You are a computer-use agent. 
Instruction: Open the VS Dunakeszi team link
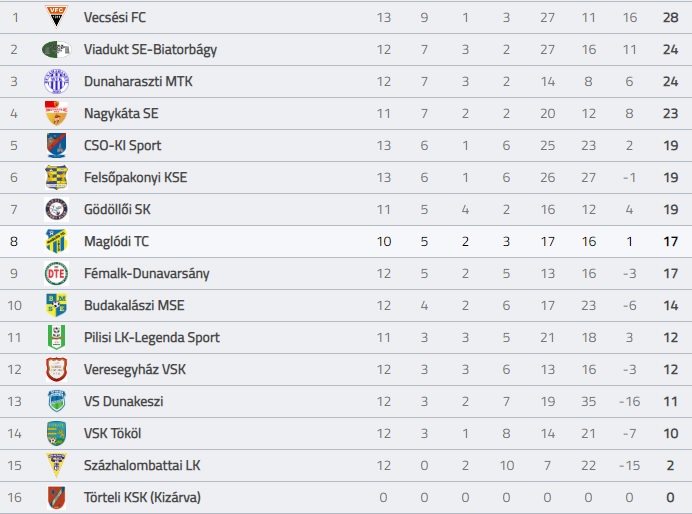coord(123,402)
